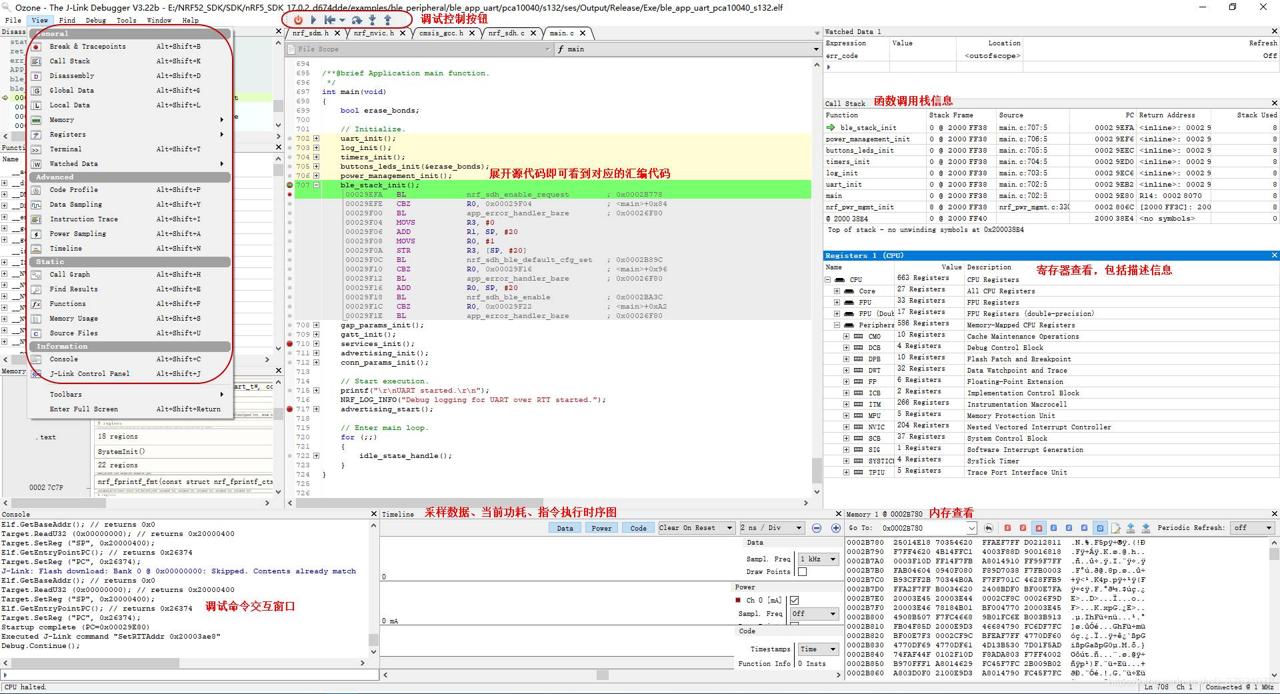Open the Go To address combo box
Image resolution: width=1280 pixels, height=694 pixels.
pyautogui.click(x=927, y=528)
